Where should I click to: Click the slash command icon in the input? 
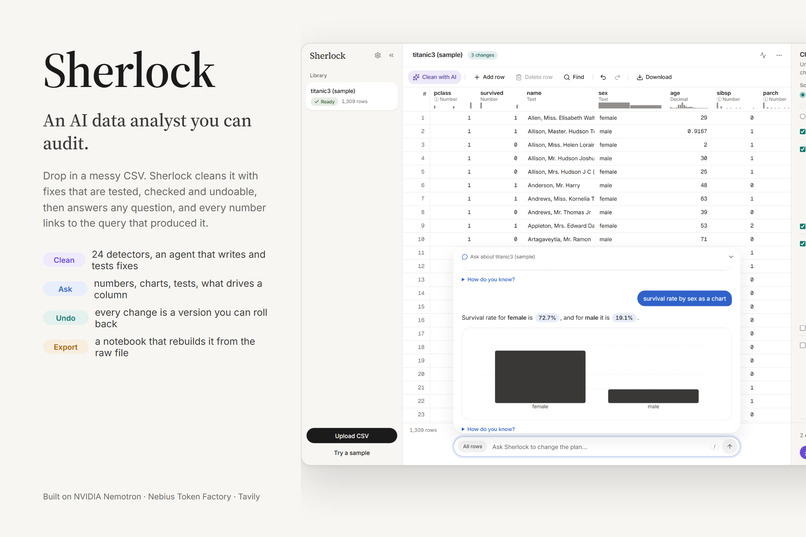[714, 447]
